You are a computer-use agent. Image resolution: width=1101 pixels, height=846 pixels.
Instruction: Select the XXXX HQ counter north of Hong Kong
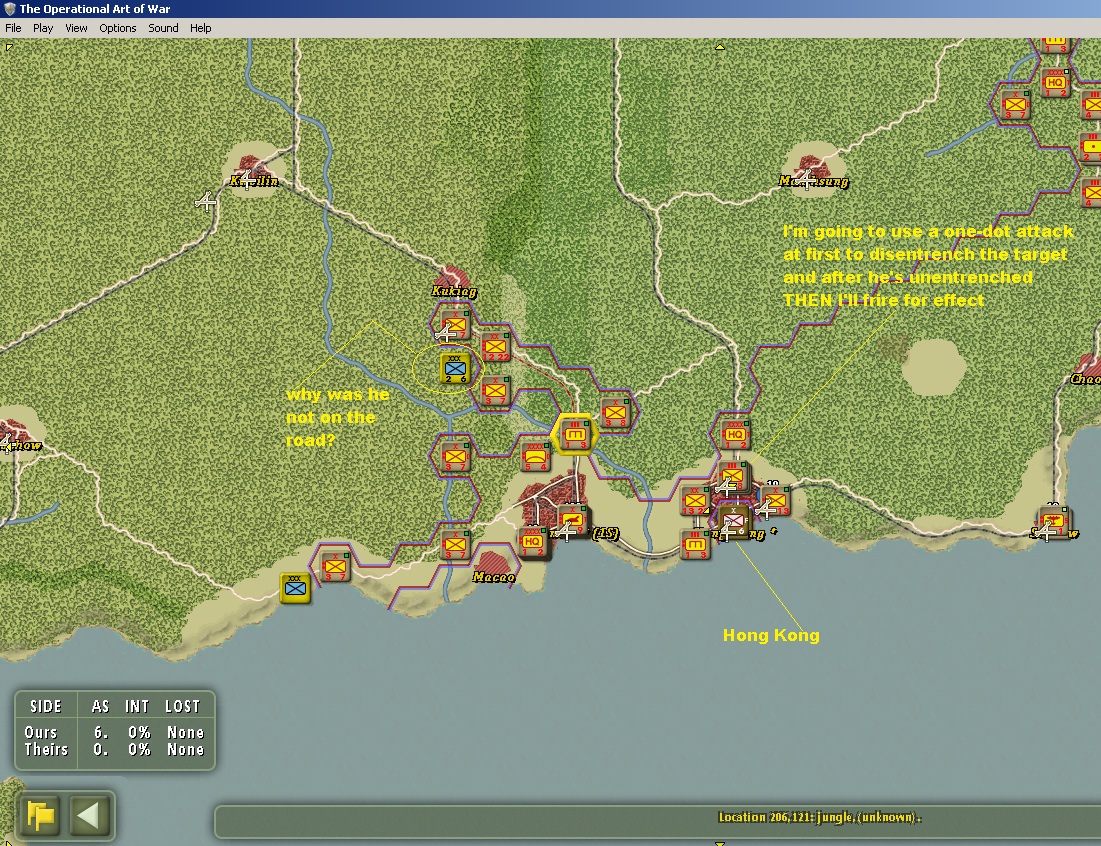pyautogui.click(x=735, y=435)
